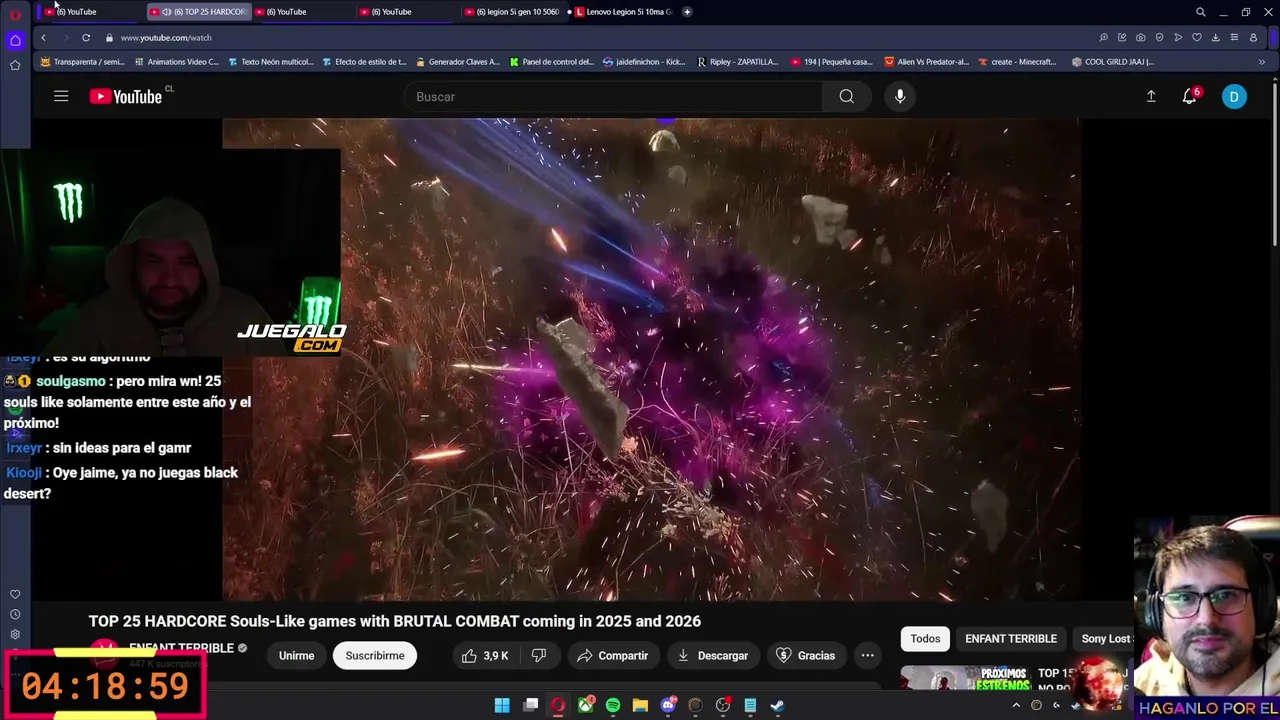Open the 'Texto Neón multicol...' bookmark
The height and width of the screenshot is (720, 1280).
(271, 61)
